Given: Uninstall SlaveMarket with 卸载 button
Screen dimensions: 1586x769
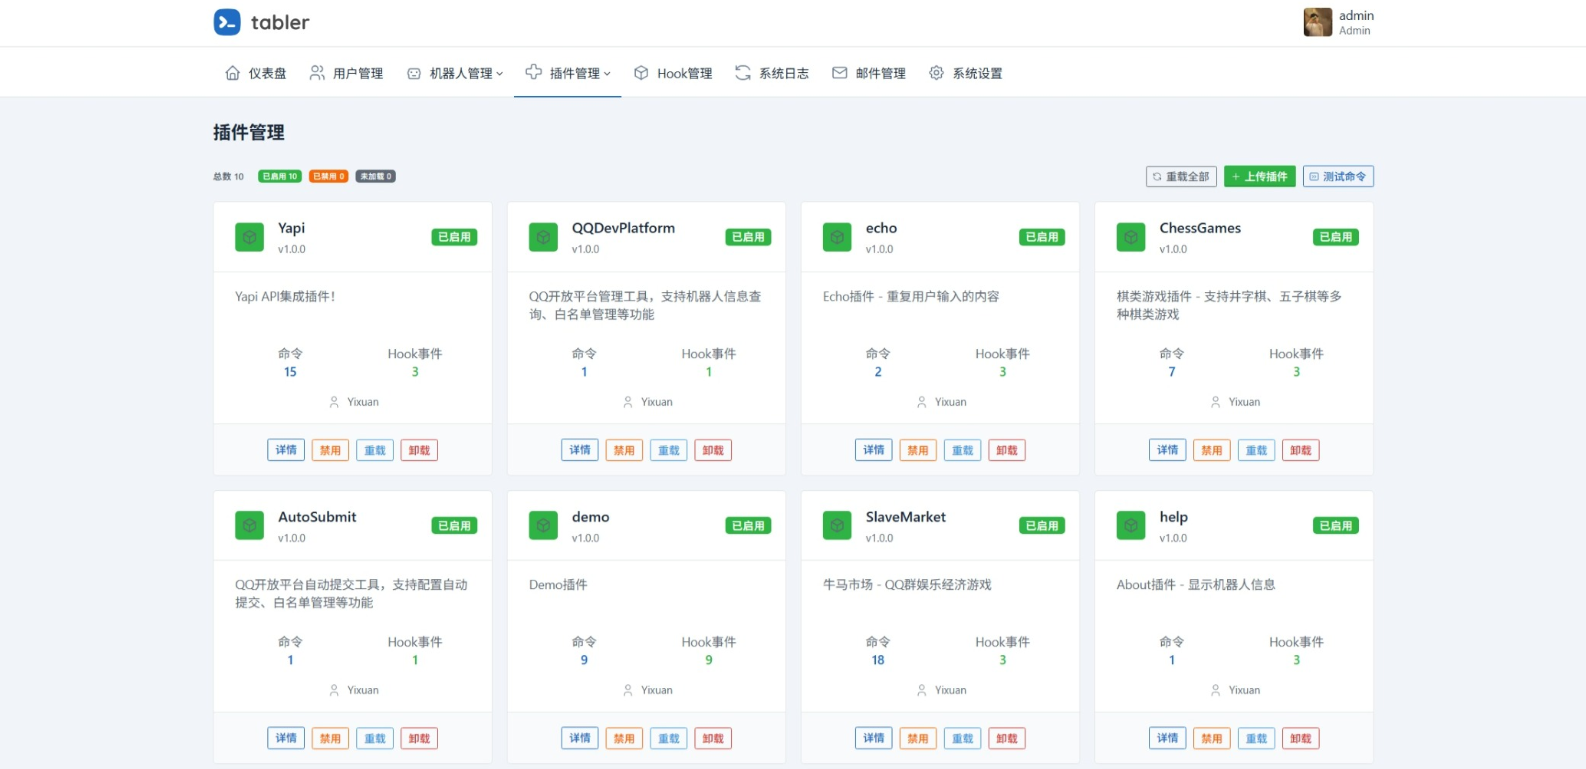Looking at the screenshot, I should (1007, 738).
